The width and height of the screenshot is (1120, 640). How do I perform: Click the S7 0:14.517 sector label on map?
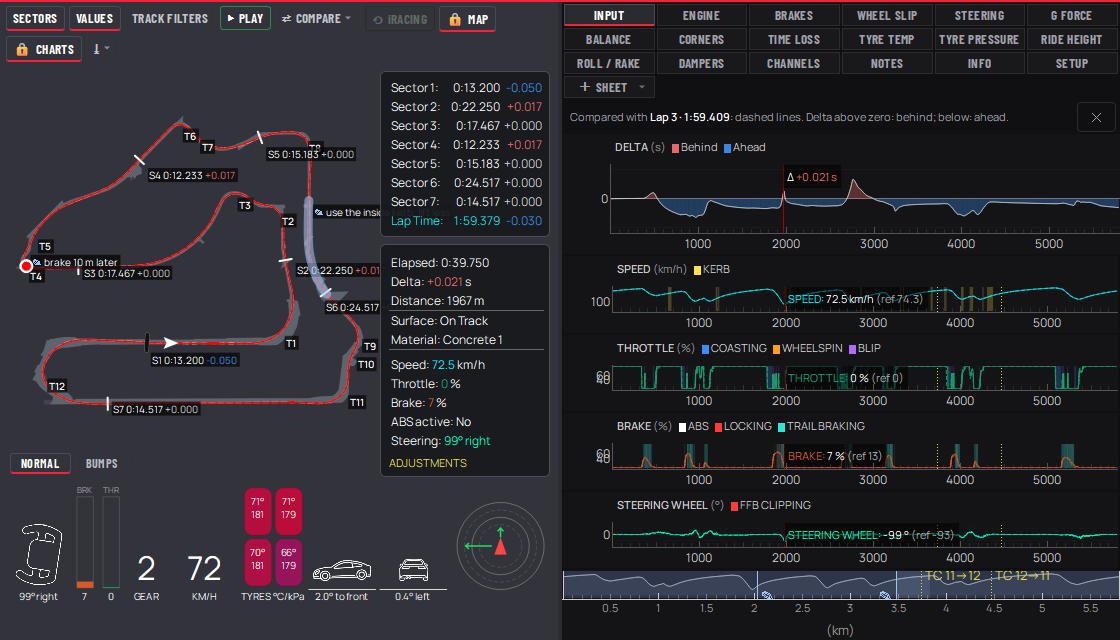[x=155, y=409]
